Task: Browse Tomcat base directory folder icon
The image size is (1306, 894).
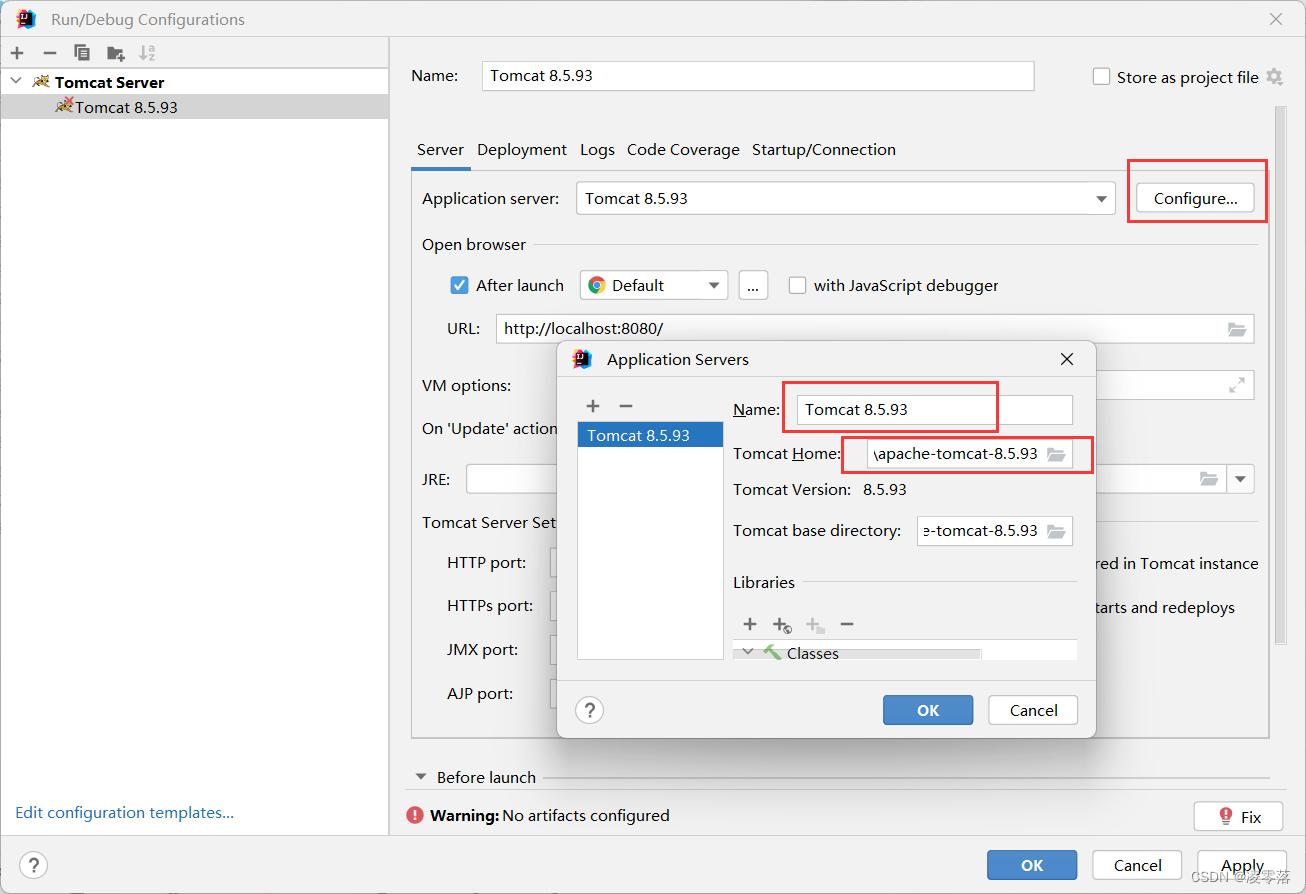Action: [x=1056, y=531]
